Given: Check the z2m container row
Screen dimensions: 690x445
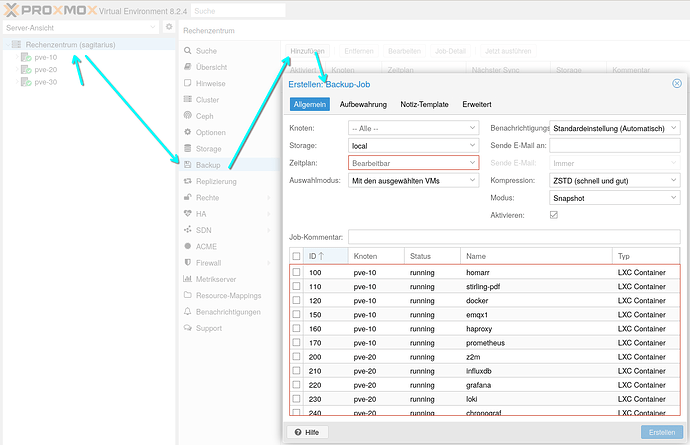Looking at the screenshot, I should pyautogui.click(x=296, y=357).
